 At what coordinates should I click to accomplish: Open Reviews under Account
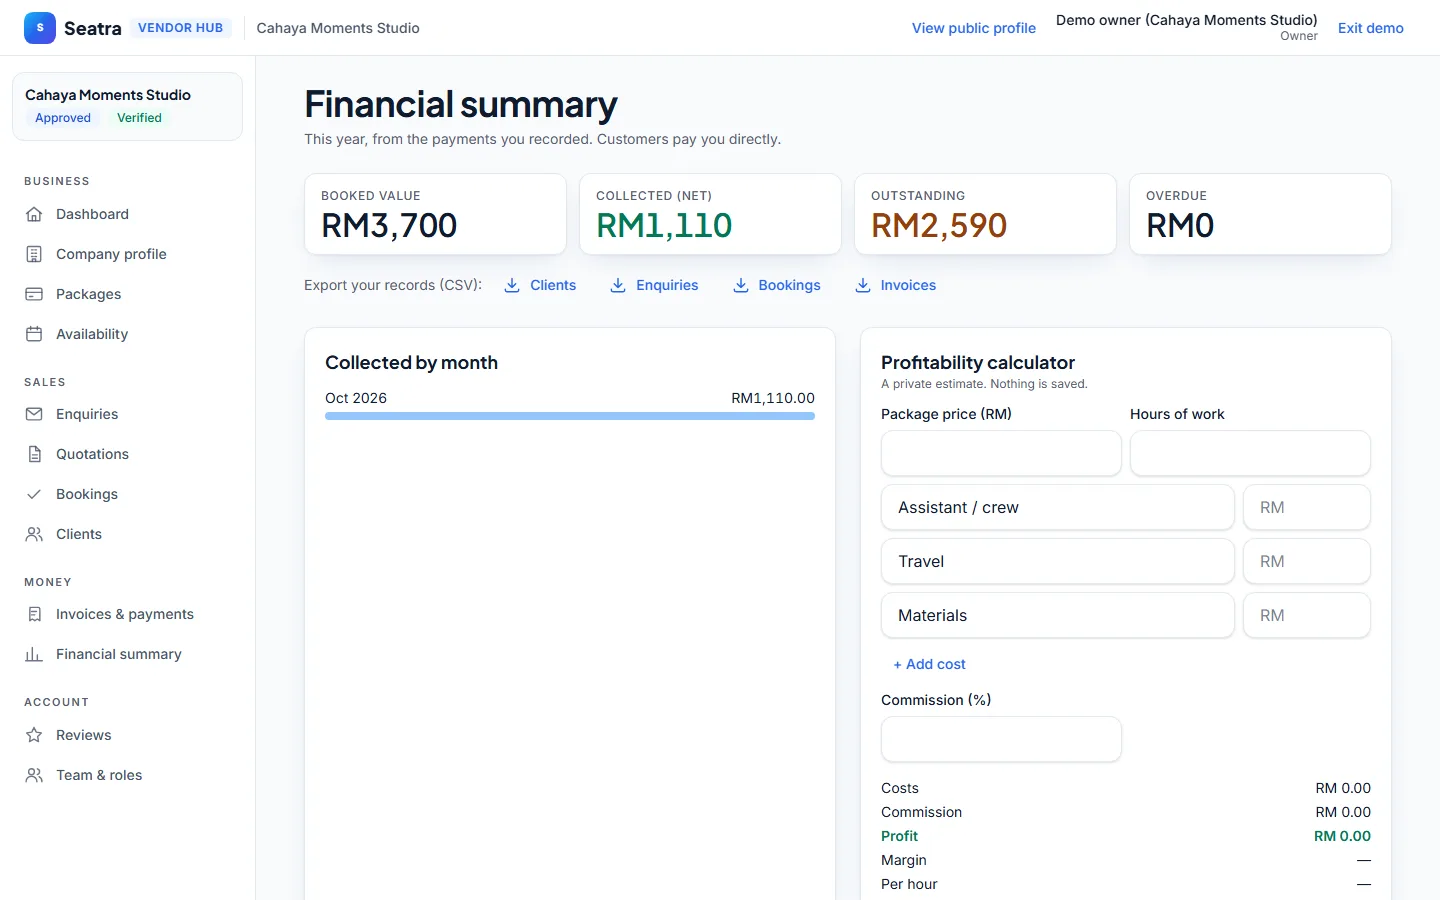(x=127, y=735)
